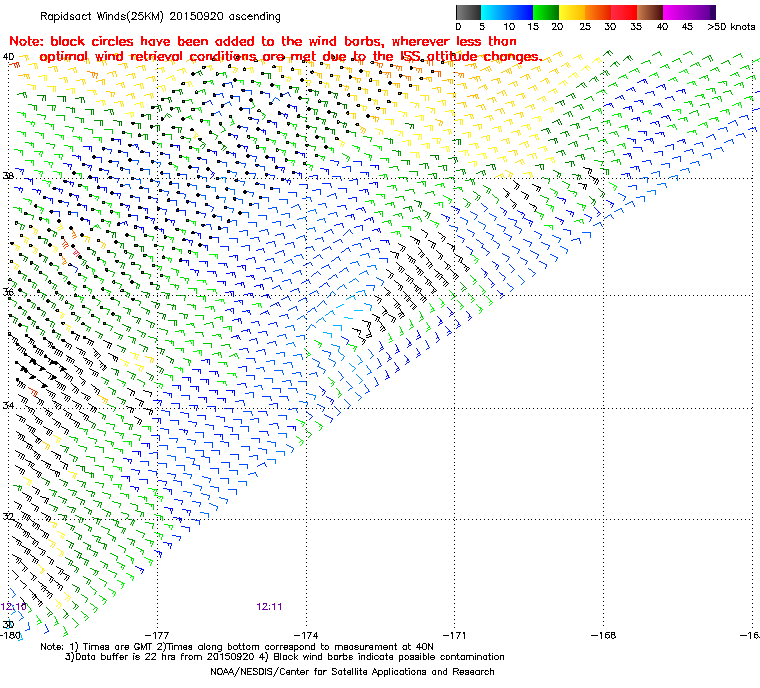The image size is (760, 688).
Task: Click the green 15-20 knots color swatch
Action: coord(546,12)
